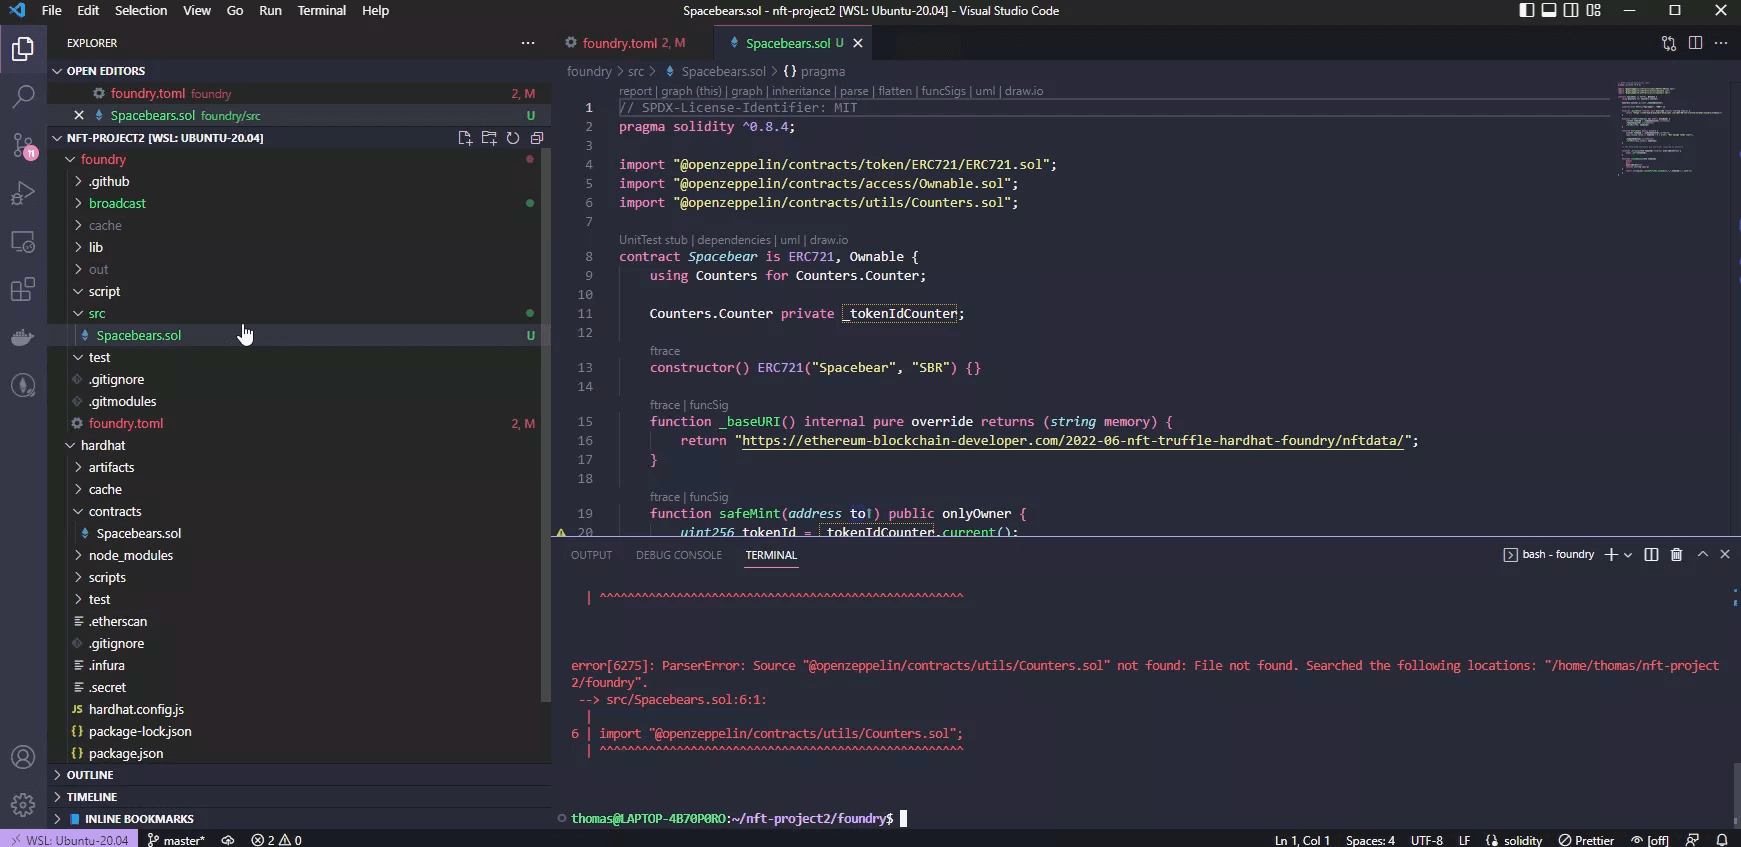Open the Extensions view
The height and width of the screenshot is (847, 1741).
coord(23,290)
